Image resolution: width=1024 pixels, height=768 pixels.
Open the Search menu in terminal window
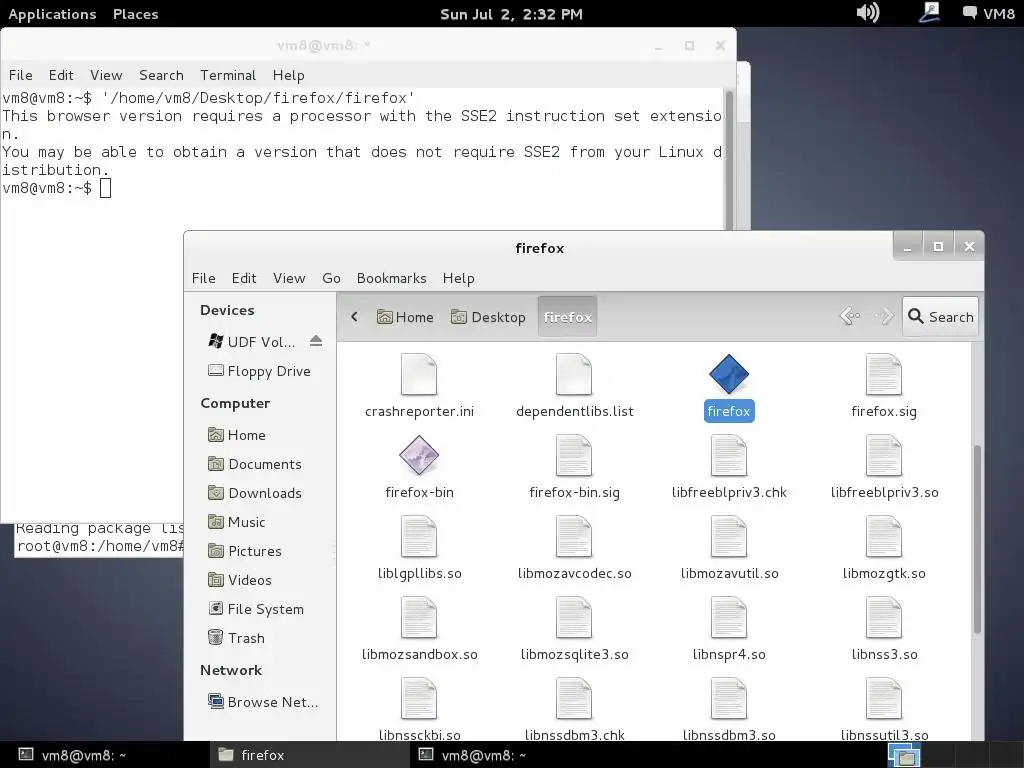click(161, 75)
